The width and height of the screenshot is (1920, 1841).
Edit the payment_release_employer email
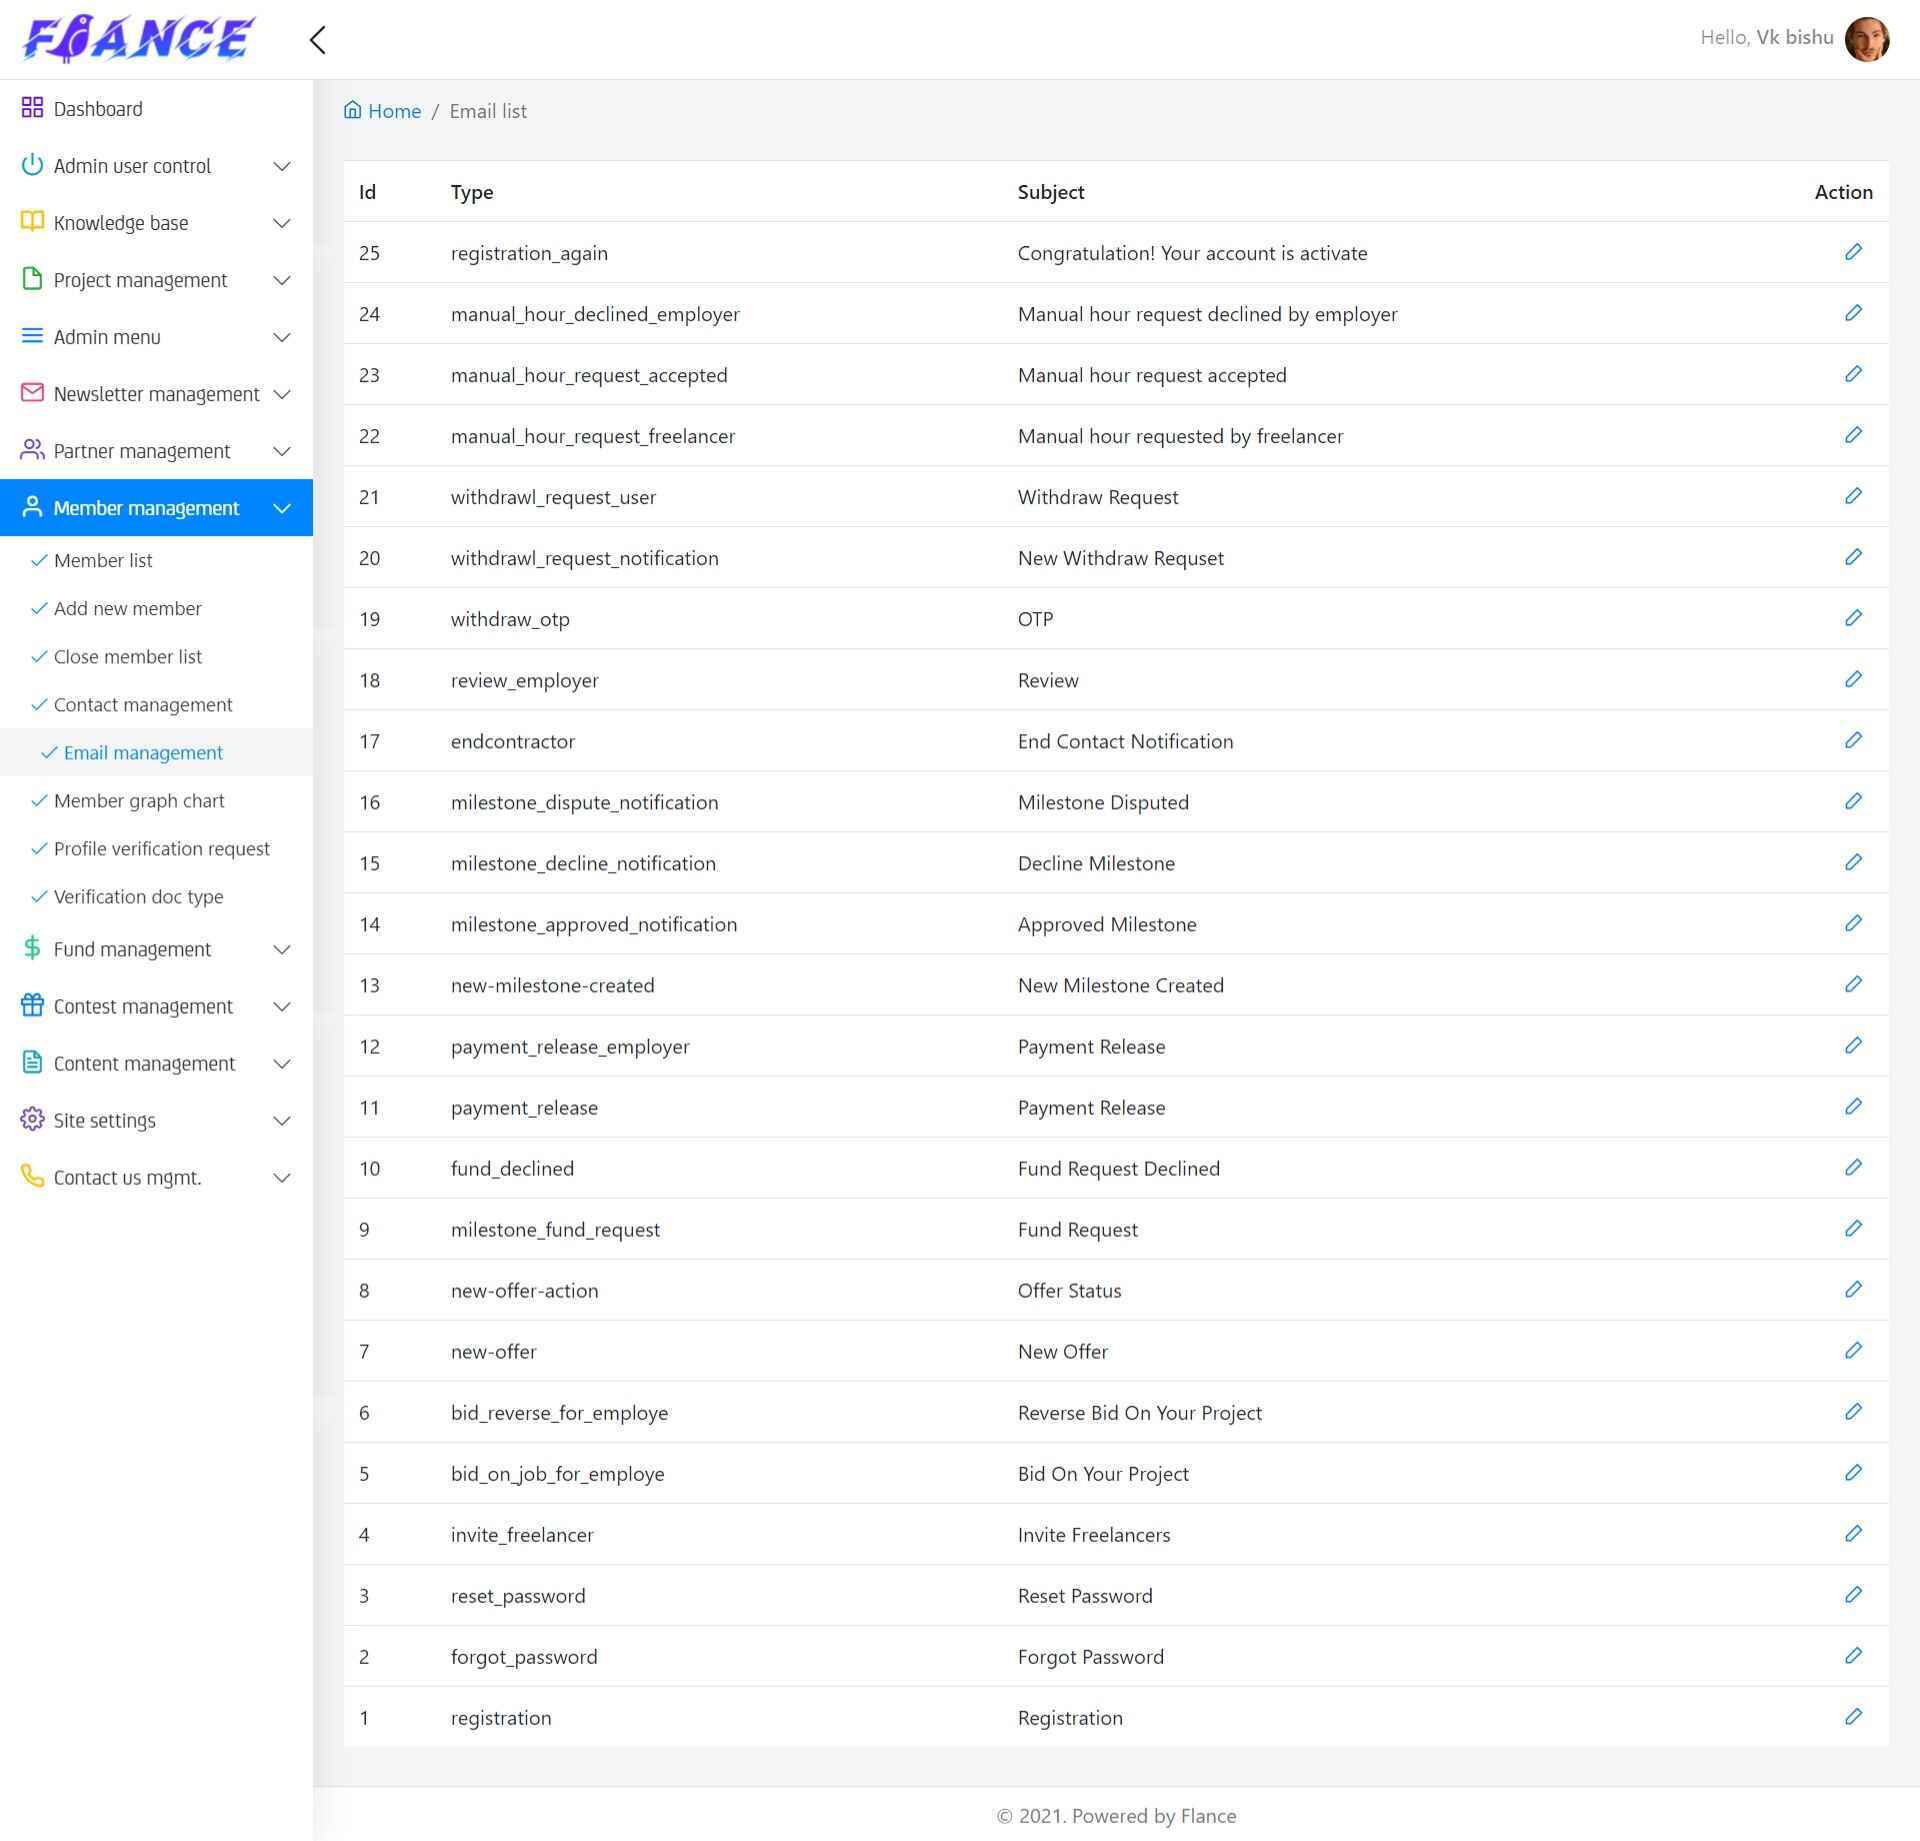pos(1853,1045)
